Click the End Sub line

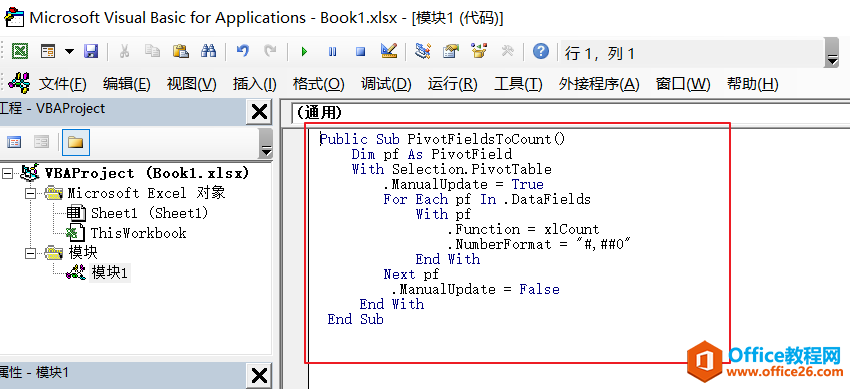[356, 320]
